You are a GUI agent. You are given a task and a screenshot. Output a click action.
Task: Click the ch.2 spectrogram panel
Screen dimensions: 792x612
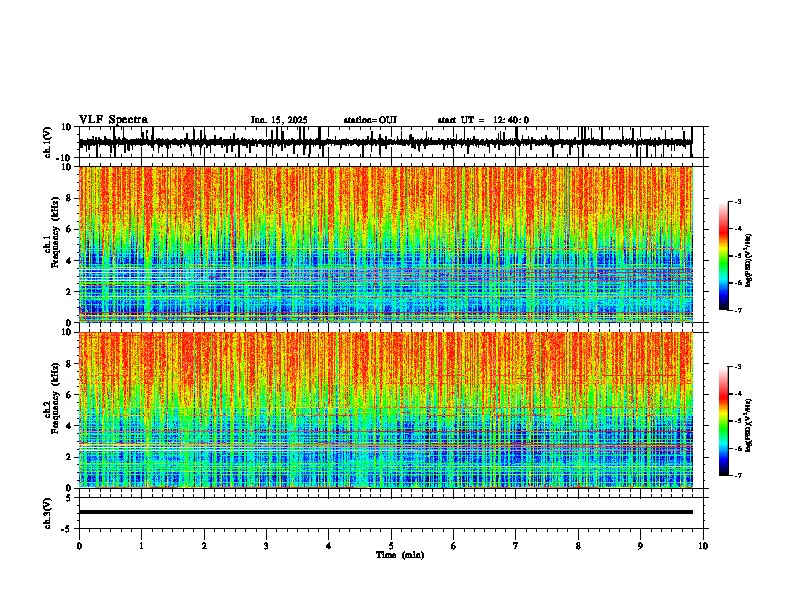pos(386,410)
